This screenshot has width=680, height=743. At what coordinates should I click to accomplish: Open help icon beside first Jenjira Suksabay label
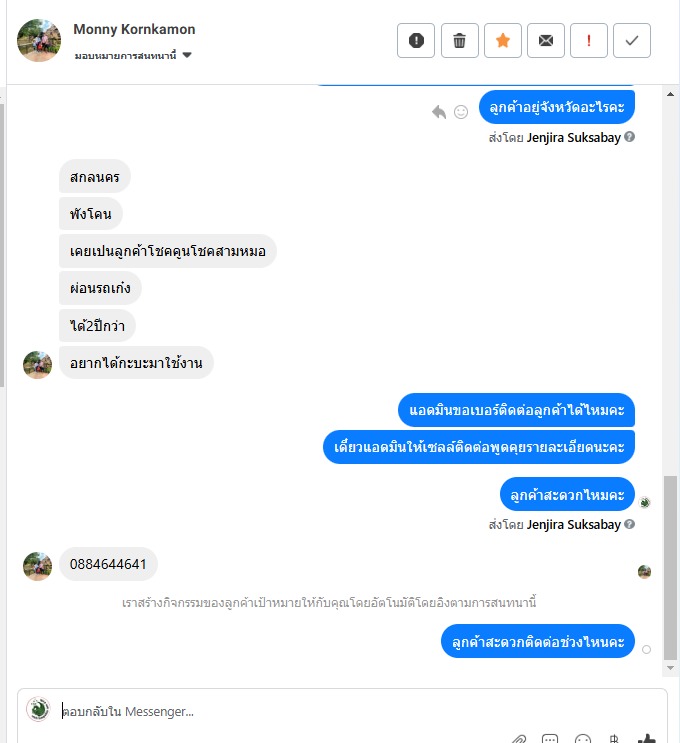(629, 137)
